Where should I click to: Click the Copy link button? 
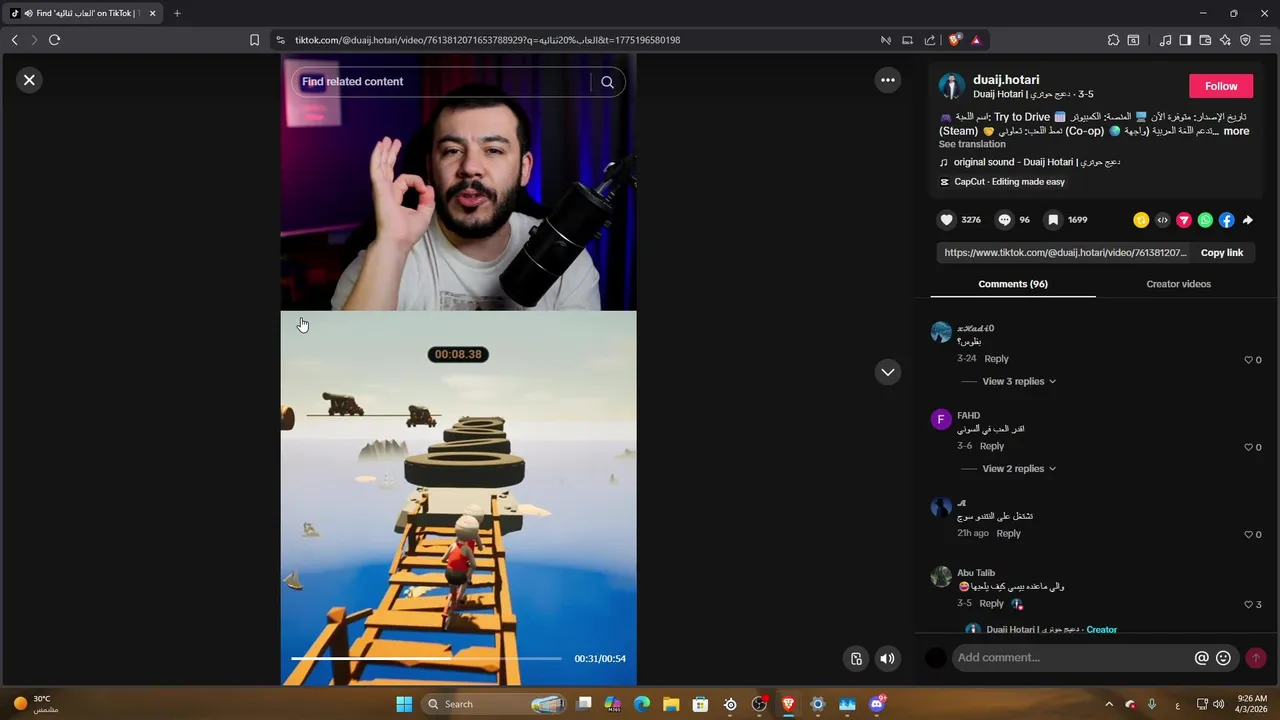pyautogui.click(x=1221, y=253)
